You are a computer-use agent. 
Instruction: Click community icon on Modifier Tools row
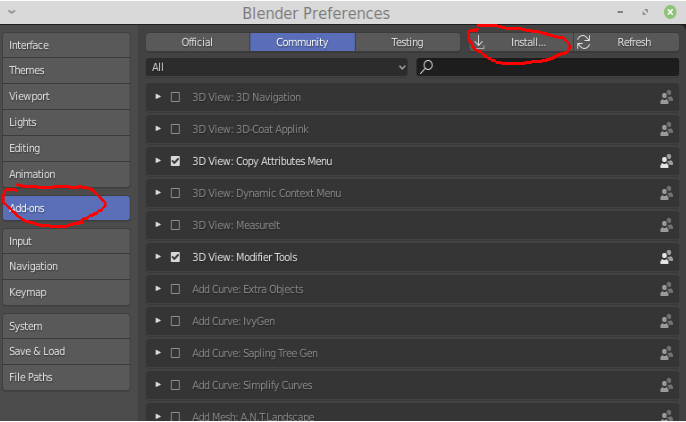(x=666, y=257)
